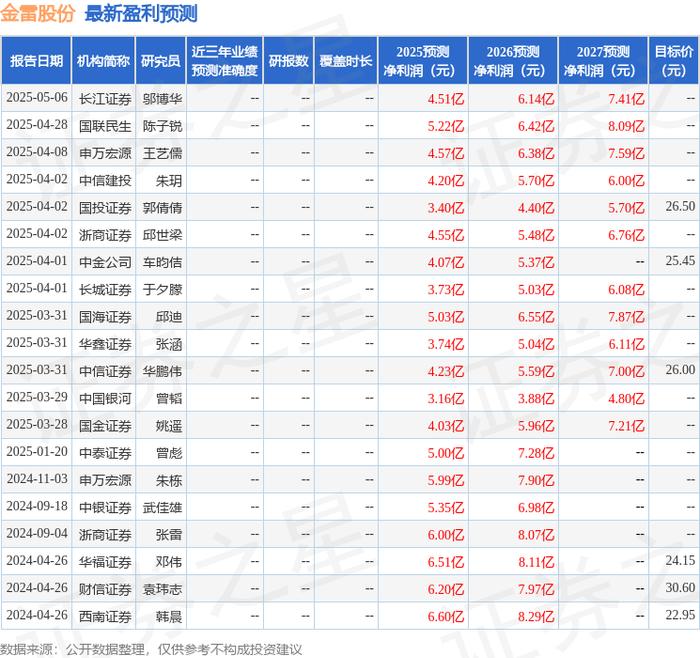The image size is (700, 658).
Task: Click researcher 张雷
Action: pyautogui.click(x=169, y=534)
